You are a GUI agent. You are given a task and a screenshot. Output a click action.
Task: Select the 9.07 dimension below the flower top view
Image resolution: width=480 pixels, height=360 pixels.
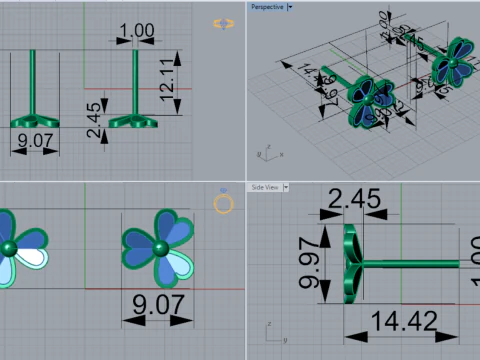(x=158, y=304)
